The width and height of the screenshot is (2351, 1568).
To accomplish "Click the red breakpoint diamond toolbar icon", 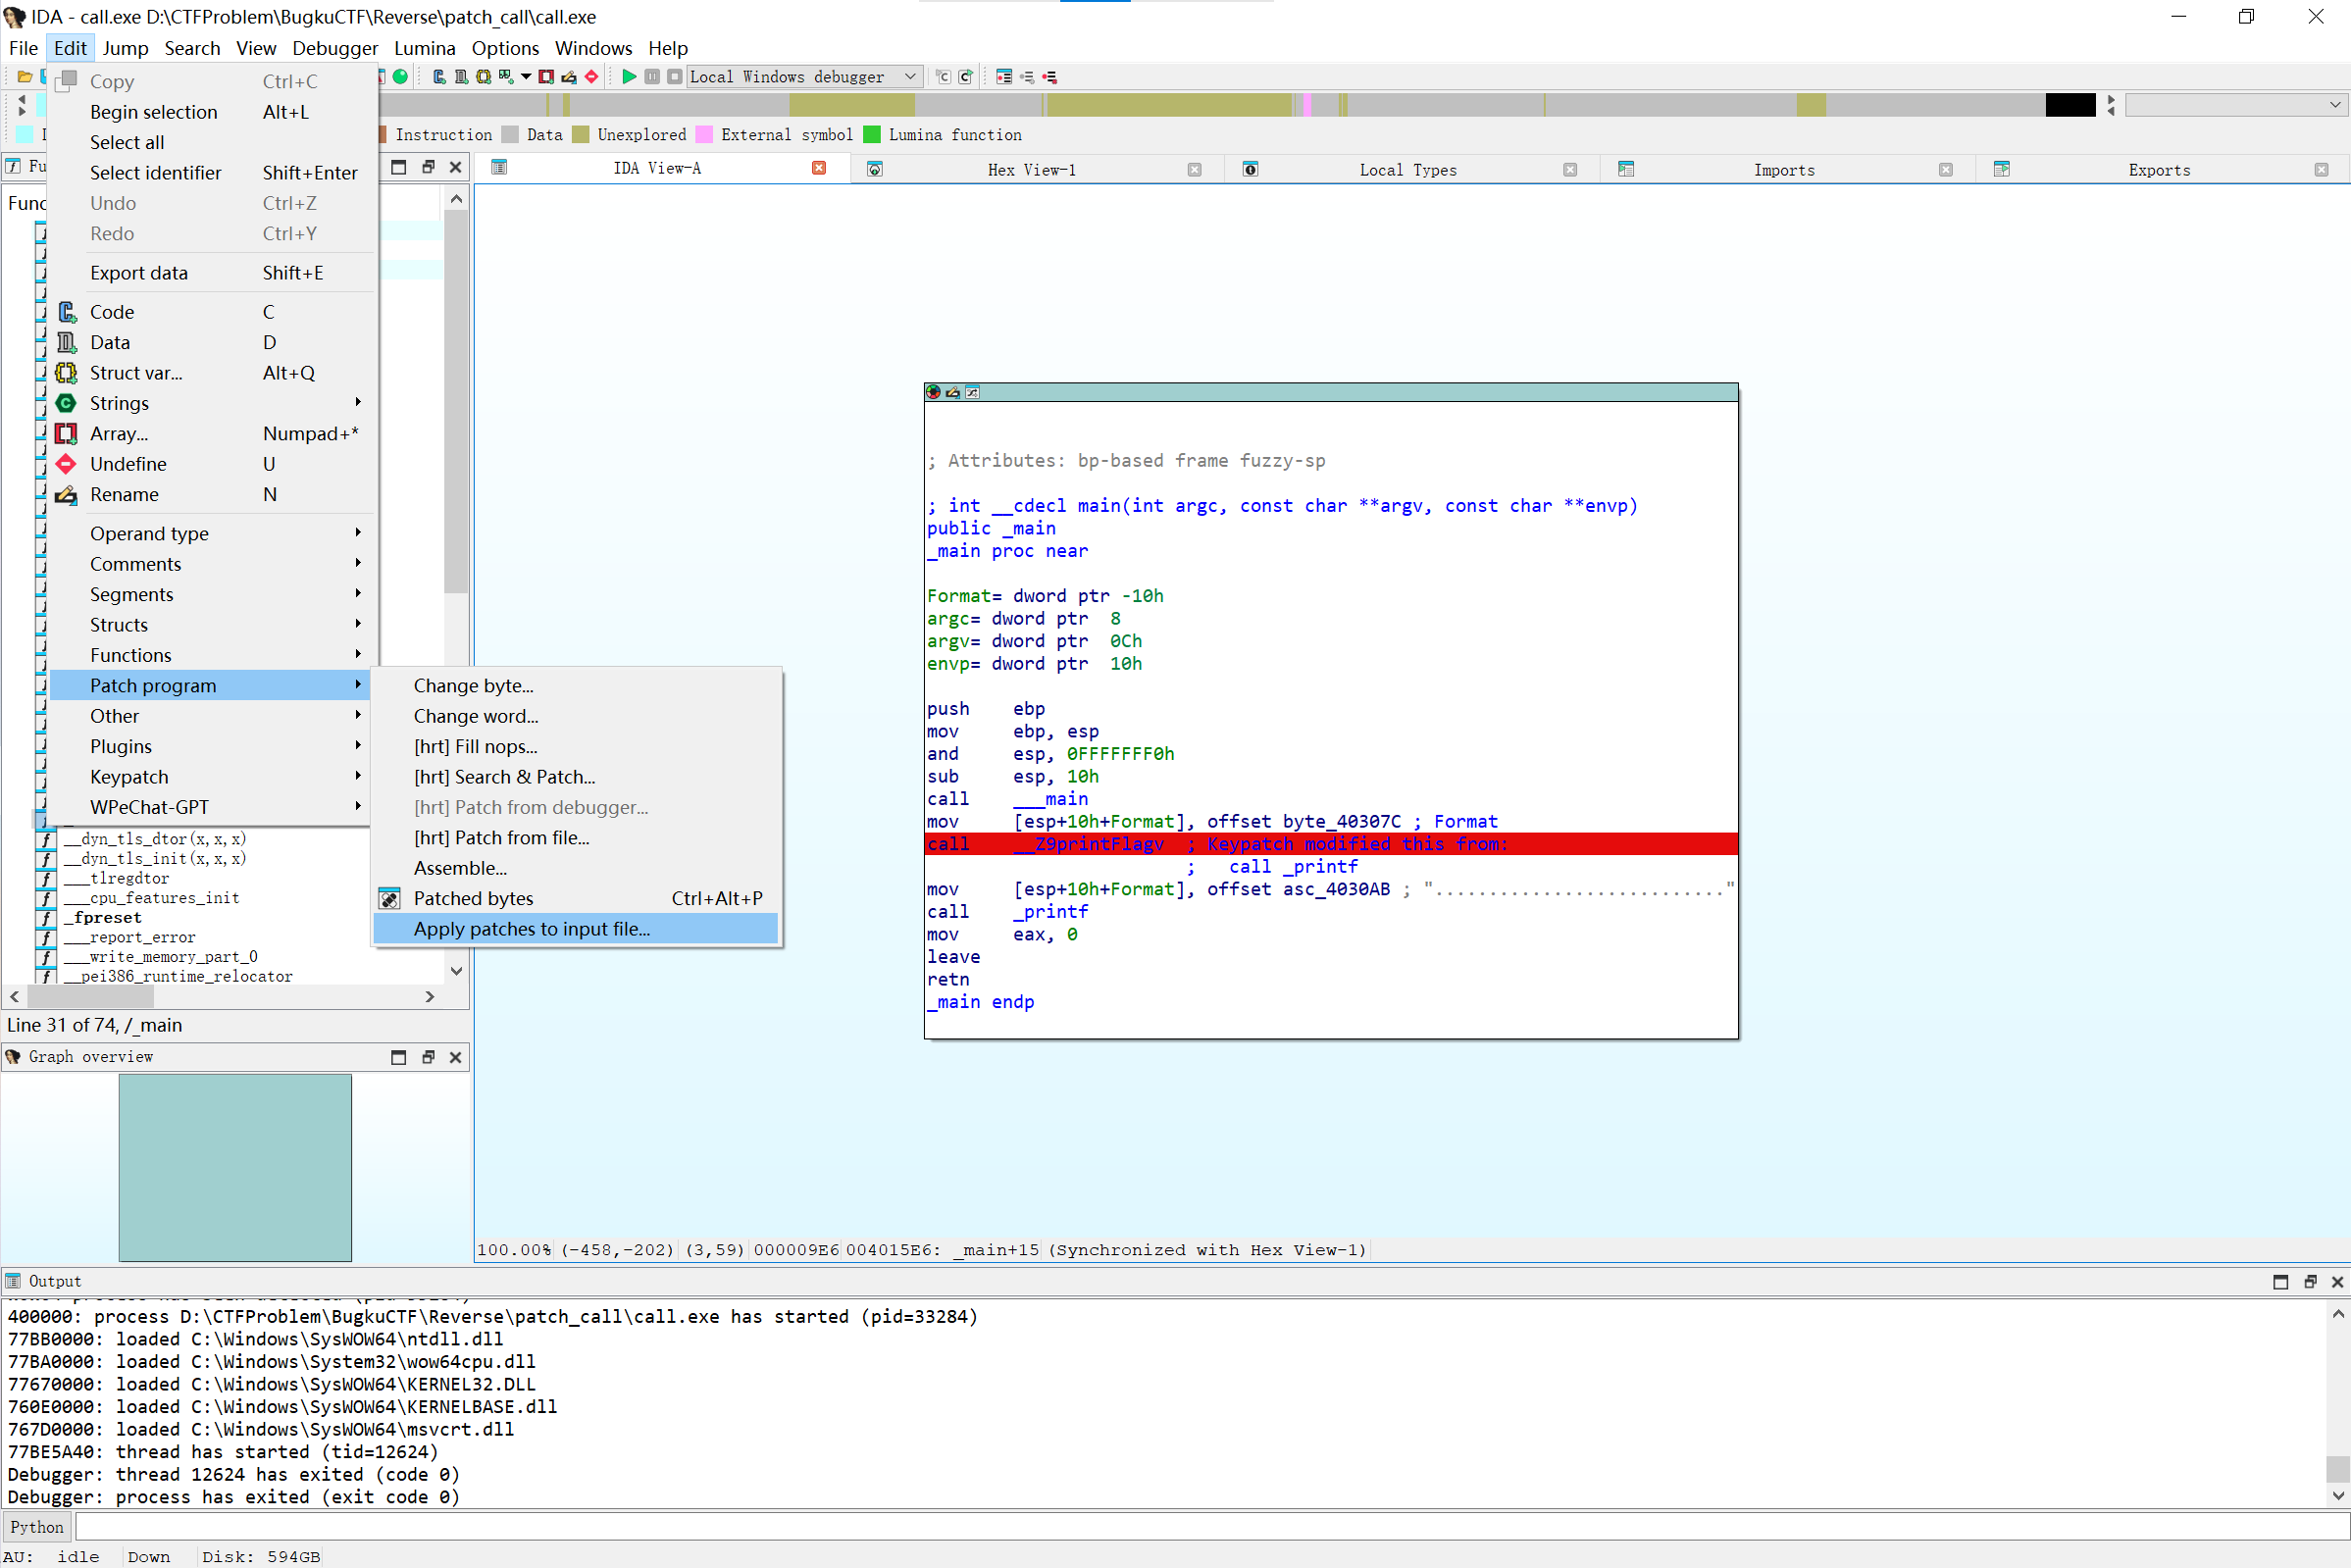I will (592, 76).
